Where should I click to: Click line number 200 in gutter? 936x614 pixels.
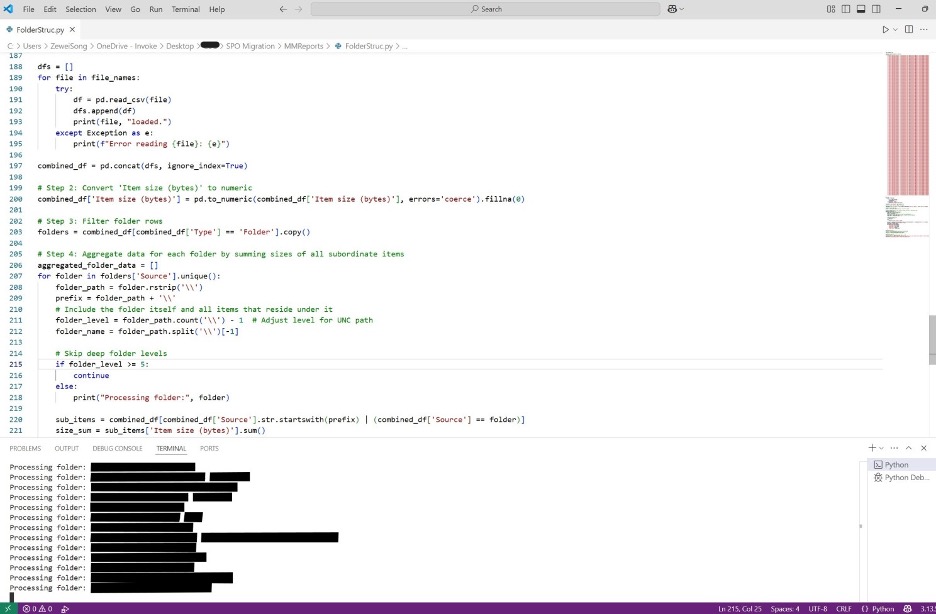pyautogui.click(x=16, y=199)
